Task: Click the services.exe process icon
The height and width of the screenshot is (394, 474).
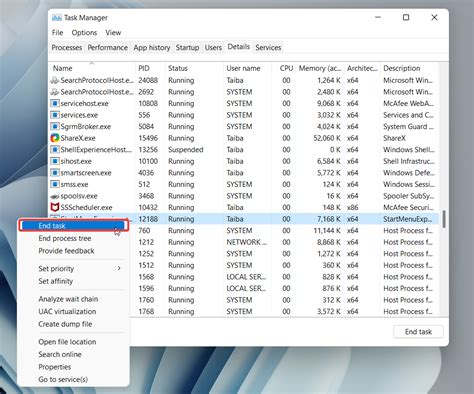Action: coord(55,115)
